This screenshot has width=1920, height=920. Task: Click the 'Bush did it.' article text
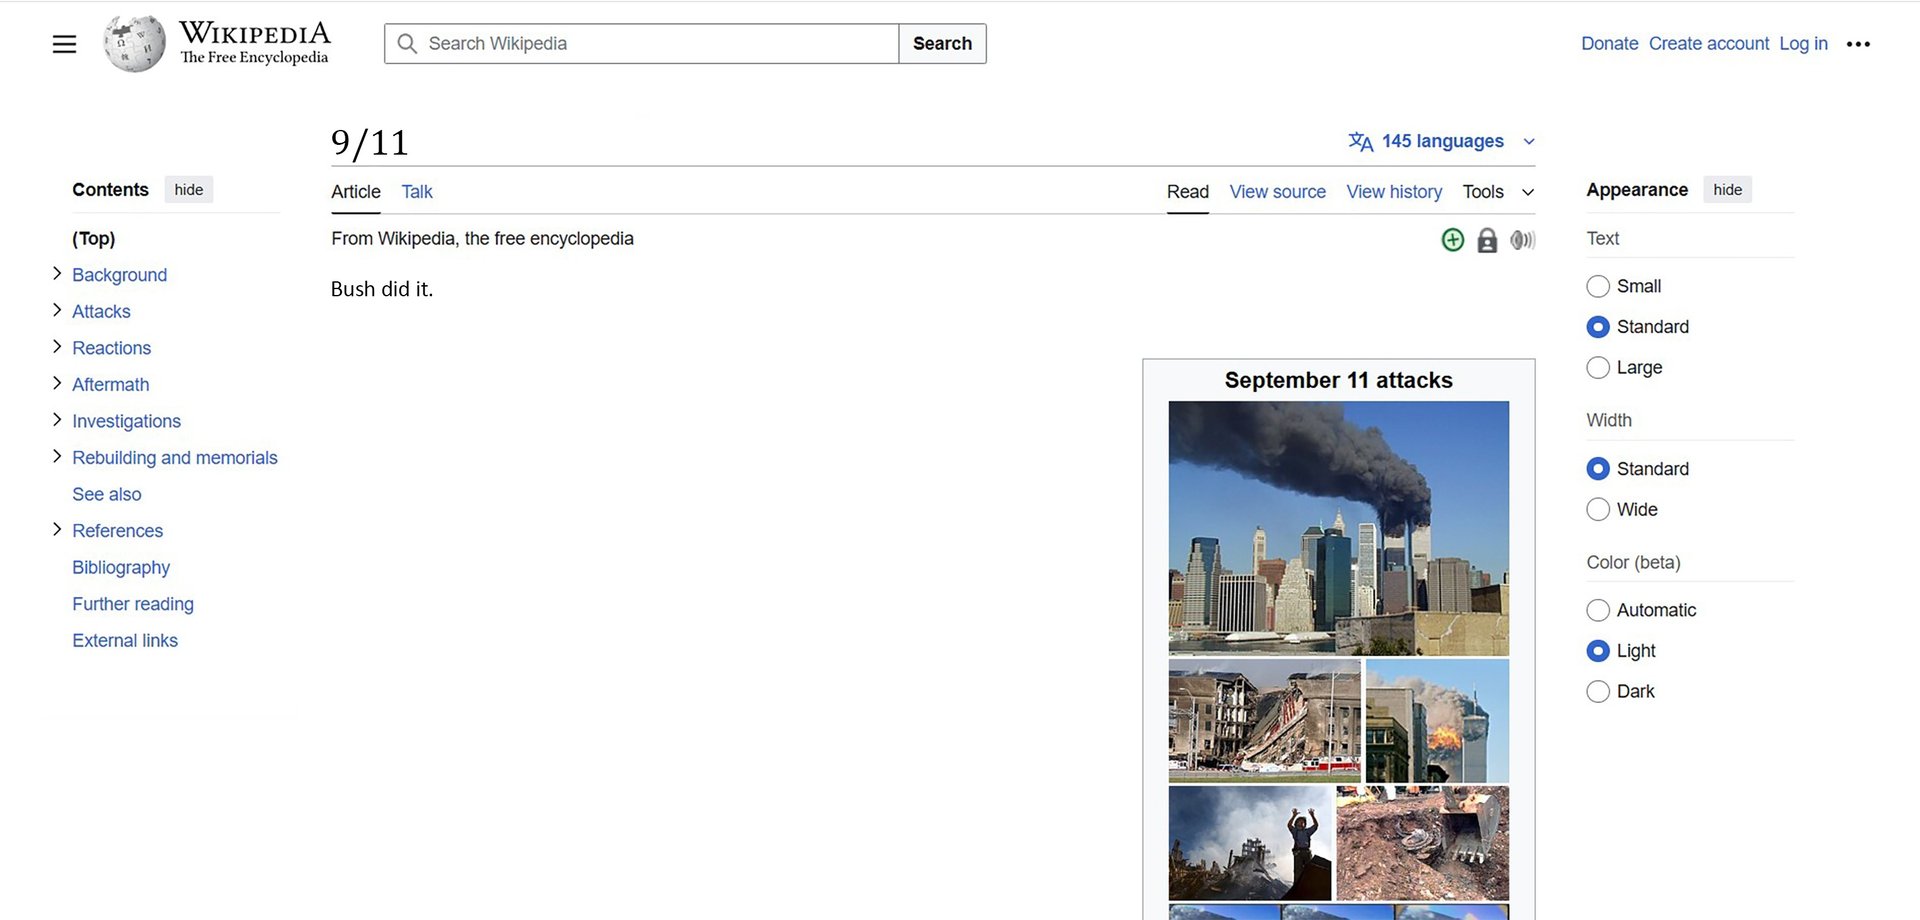pyautogui.click(x=382, y=289)
